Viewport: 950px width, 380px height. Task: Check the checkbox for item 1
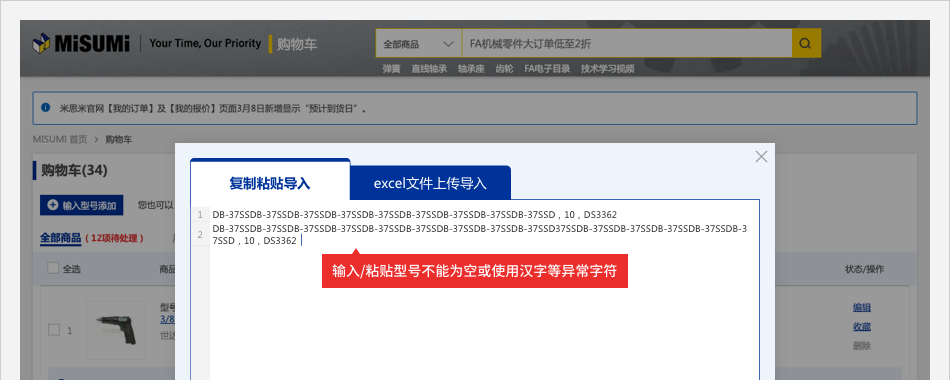54,330
